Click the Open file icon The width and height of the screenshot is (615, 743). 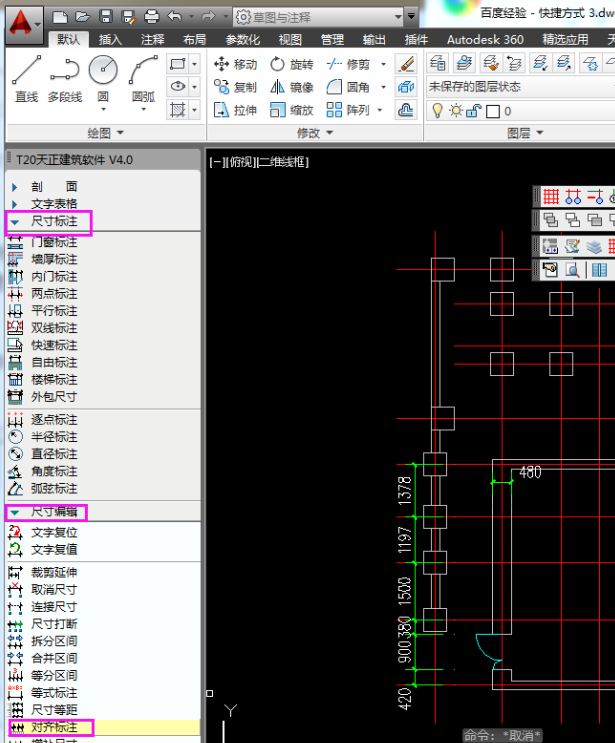pyautogui.click(x=83, y=18)
